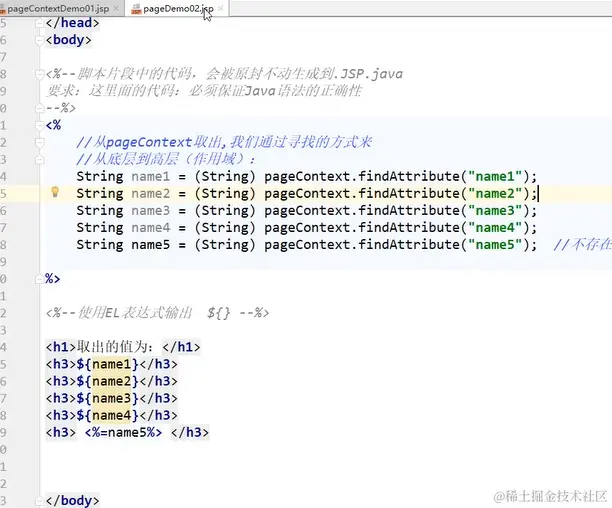Click the "name1" string literal in findAttribute
This screenshot has height=508, width=612.
pos(495,177)
